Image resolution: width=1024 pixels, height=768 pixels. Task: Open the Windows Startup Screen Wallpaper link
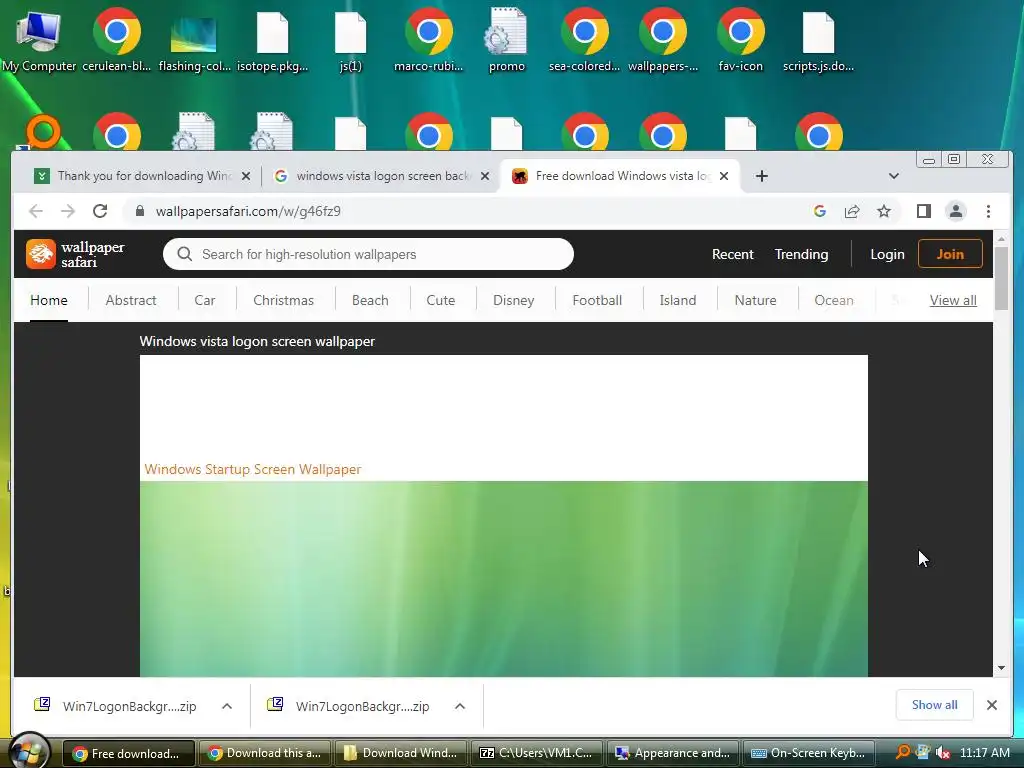coord(253,469)
